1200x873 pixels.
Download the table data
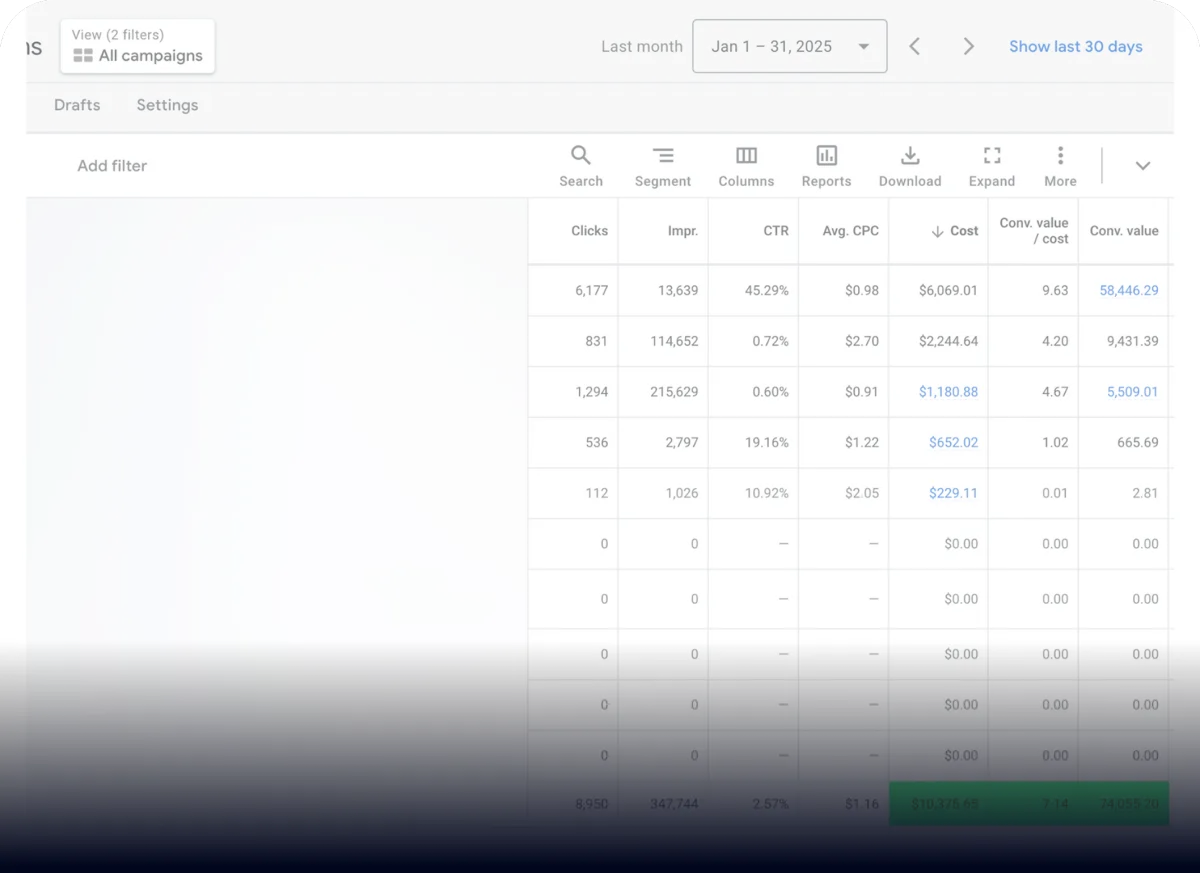(x=910, y=166)
